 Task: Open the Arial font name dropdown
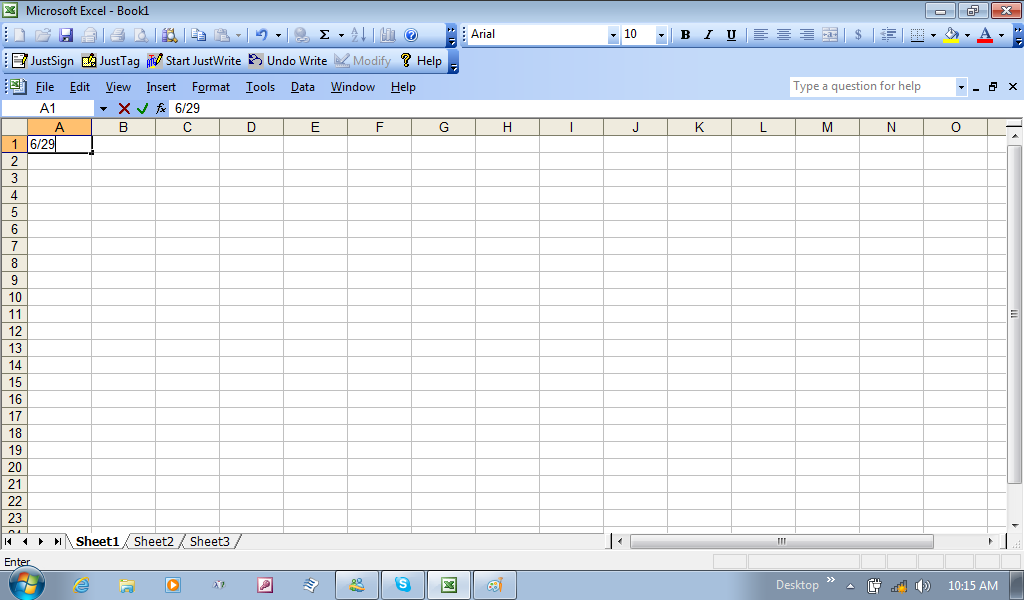(x=613, y=35)
